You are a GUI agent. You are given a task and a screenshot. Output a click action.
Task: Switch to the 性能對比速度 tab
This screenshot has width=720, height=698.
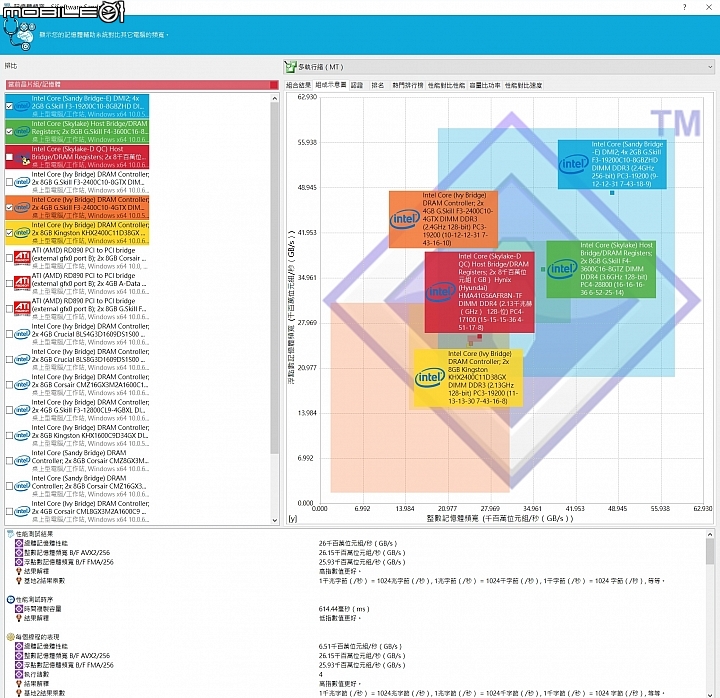pos(523,85)
